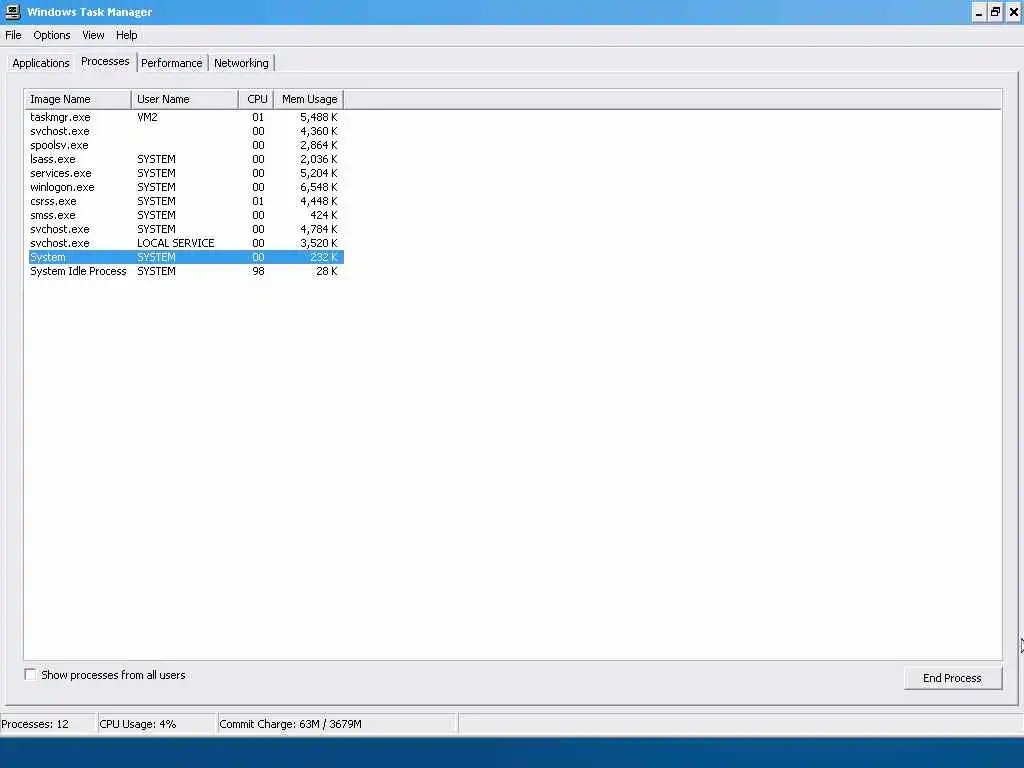Select the taskmgr.exe process row
This screenshot has width=1024, height=768.
pos(185,117)
